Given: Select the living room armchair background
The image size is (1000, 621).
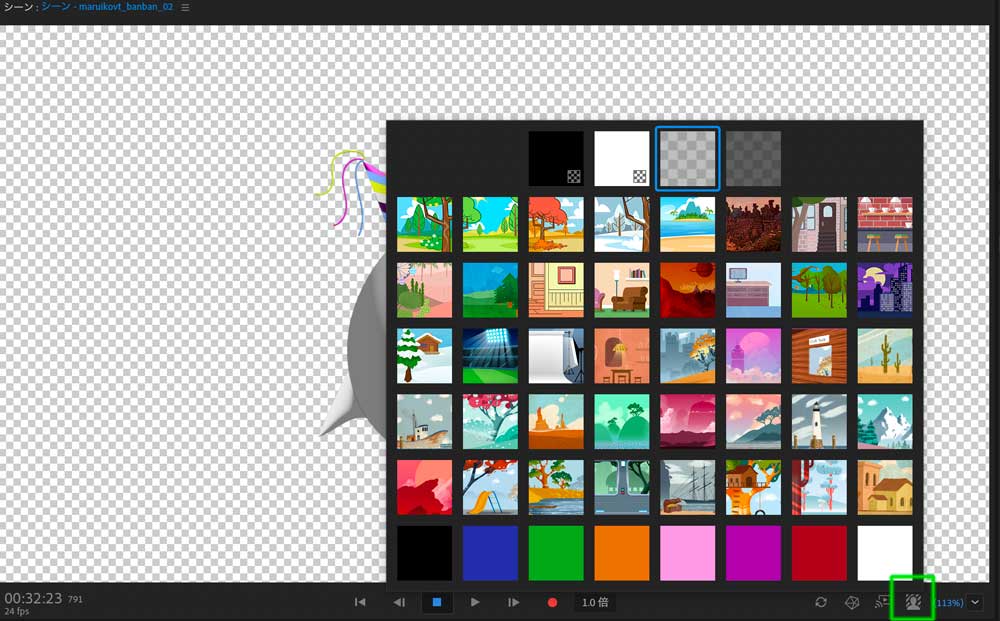Looking at the screenshot, I should (x=622, y=290).
